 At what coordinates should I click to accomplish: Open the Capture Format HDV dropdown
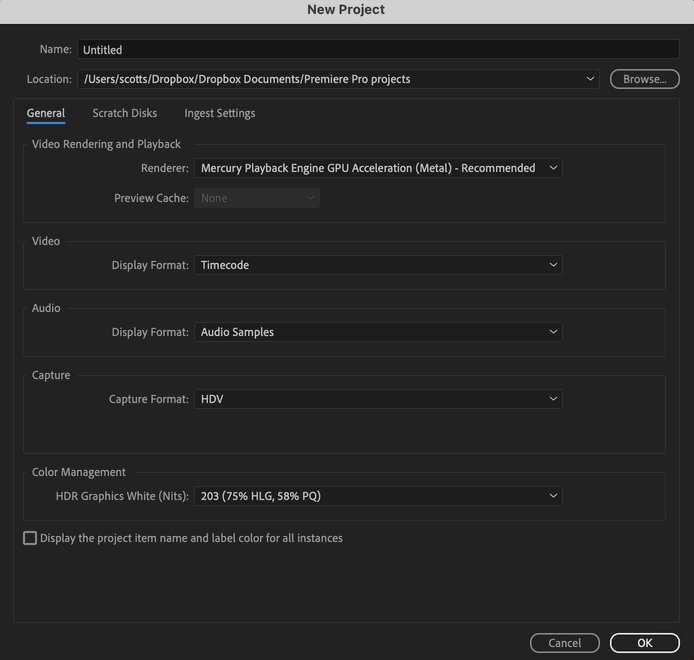click(x=378, y=399)
